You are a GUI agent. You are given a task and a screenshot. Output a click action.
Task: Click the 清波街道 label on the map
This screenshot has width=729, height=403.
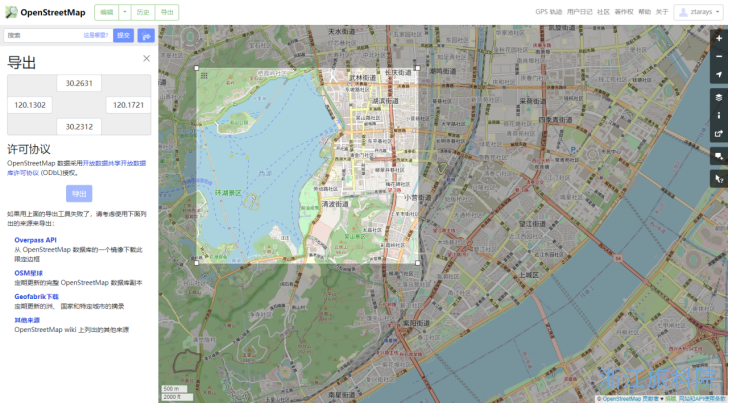pyautogui.click(x=335, y=204)
